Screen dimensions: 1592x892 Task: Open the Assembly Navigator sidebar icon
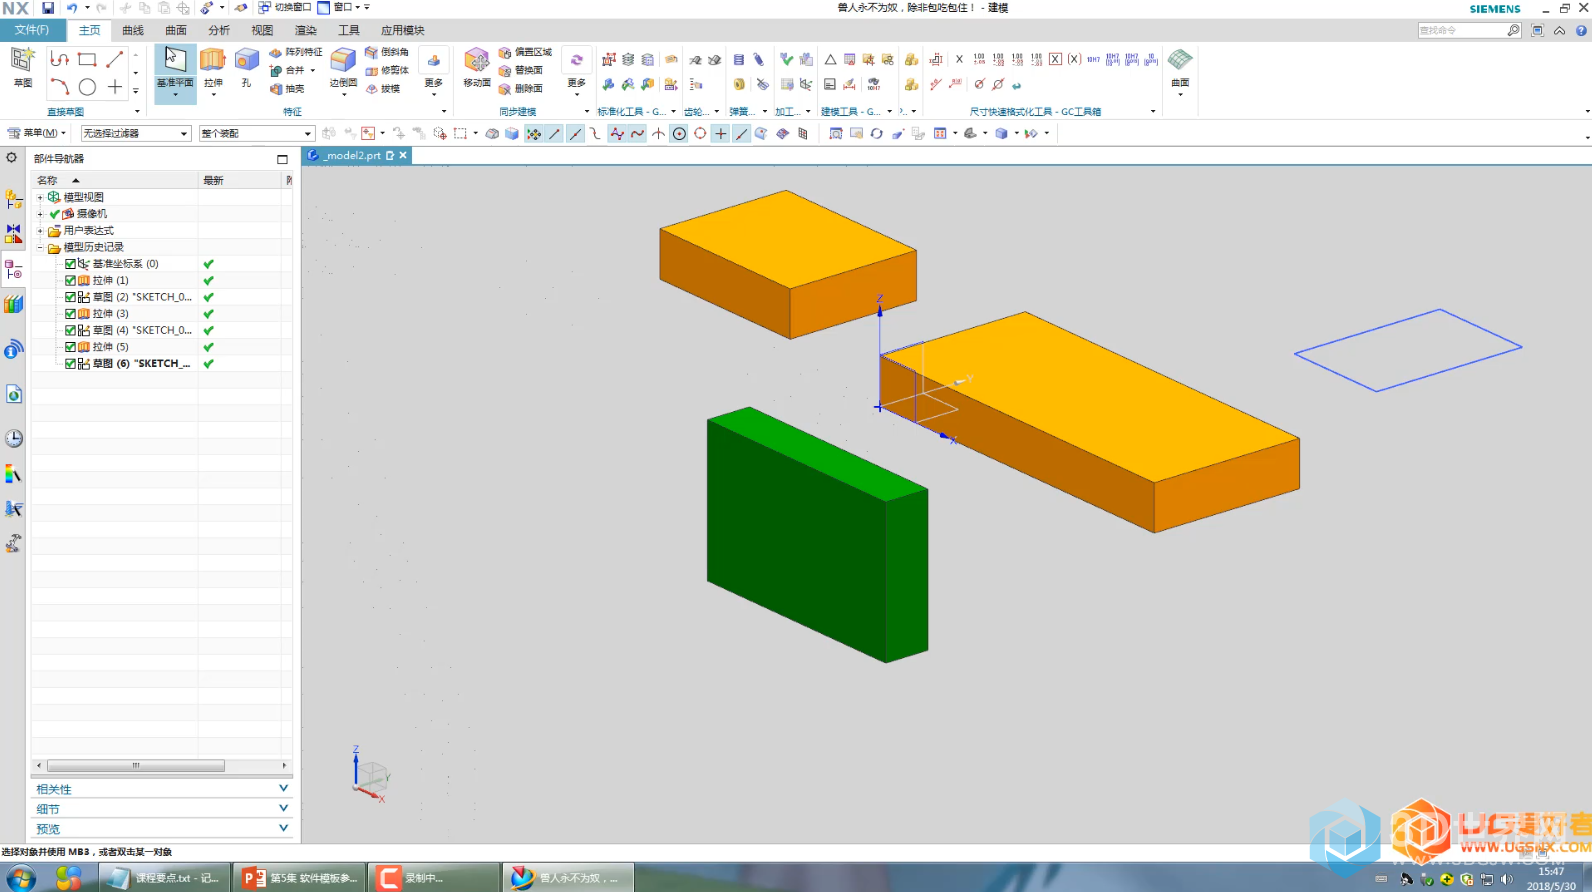pos(13,200)
